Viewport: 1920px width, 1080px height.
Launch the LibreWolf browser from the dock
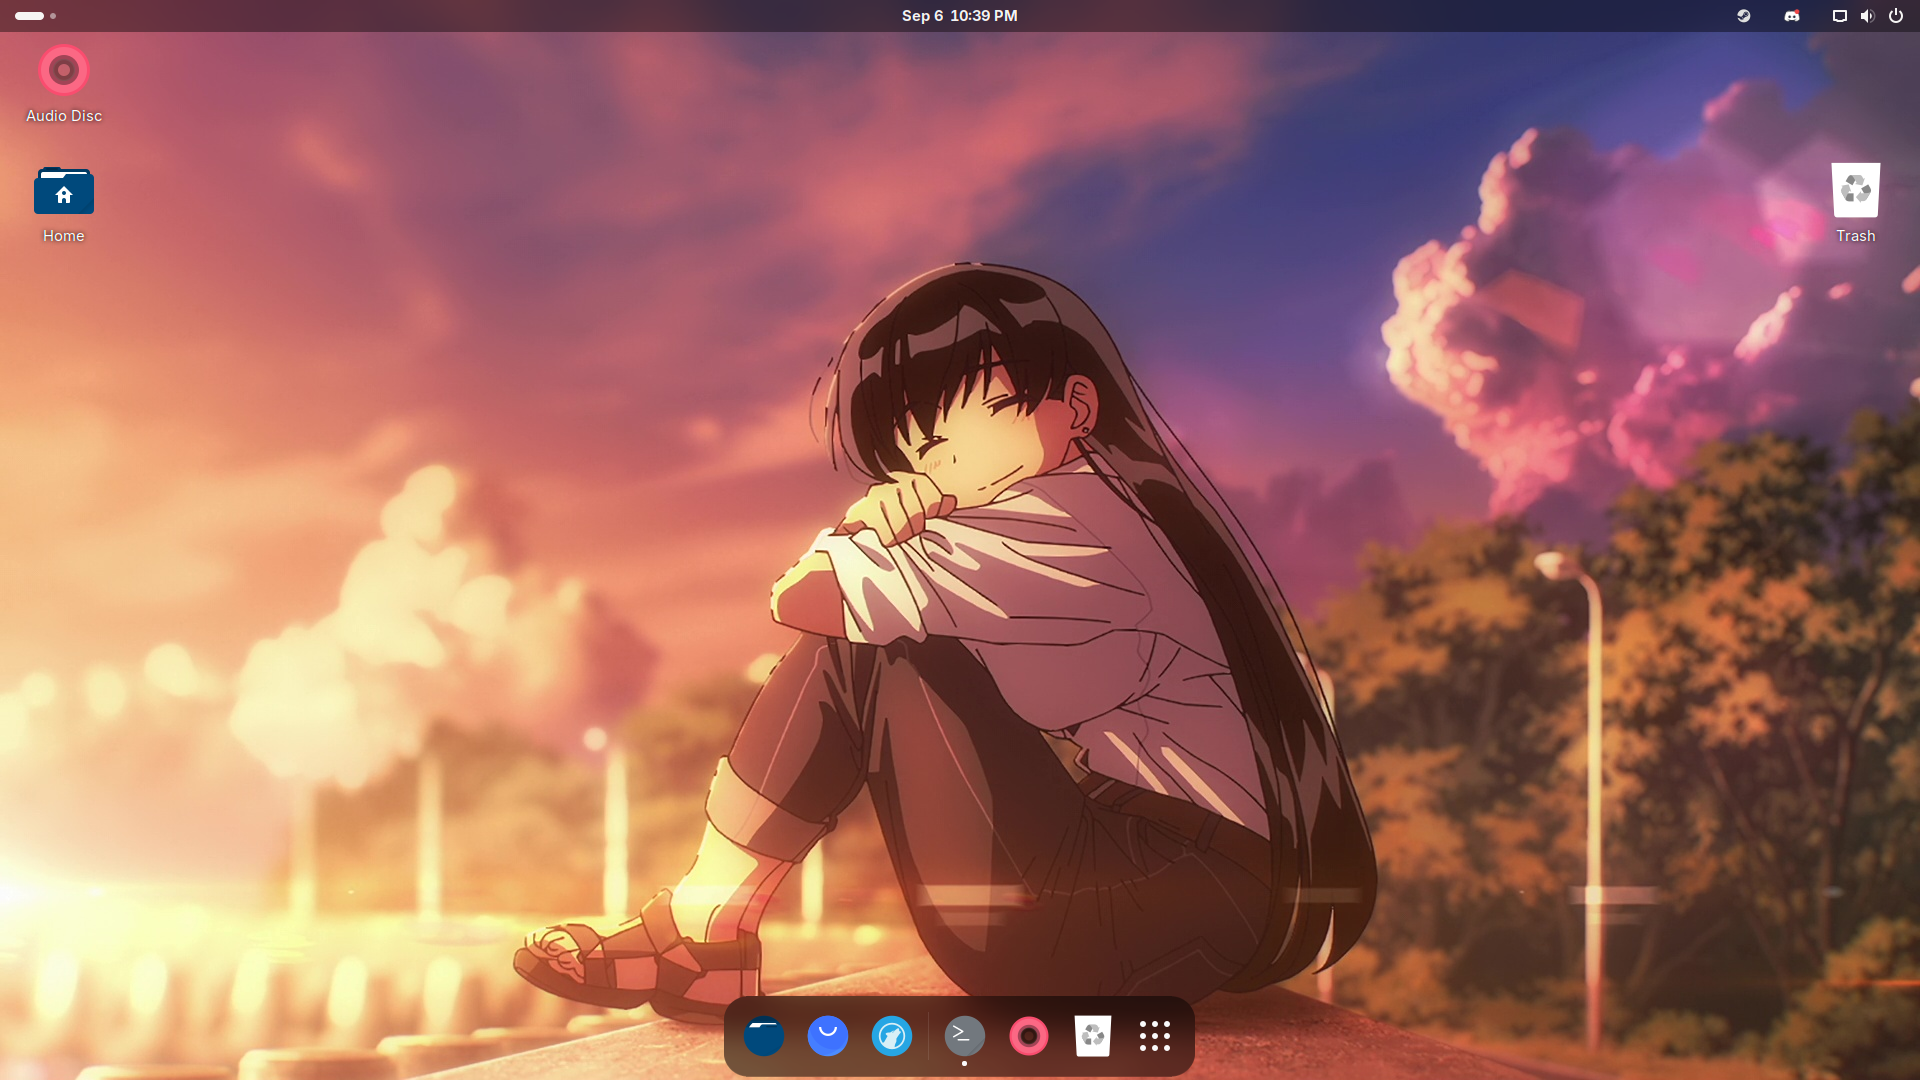coord(892,1036)
